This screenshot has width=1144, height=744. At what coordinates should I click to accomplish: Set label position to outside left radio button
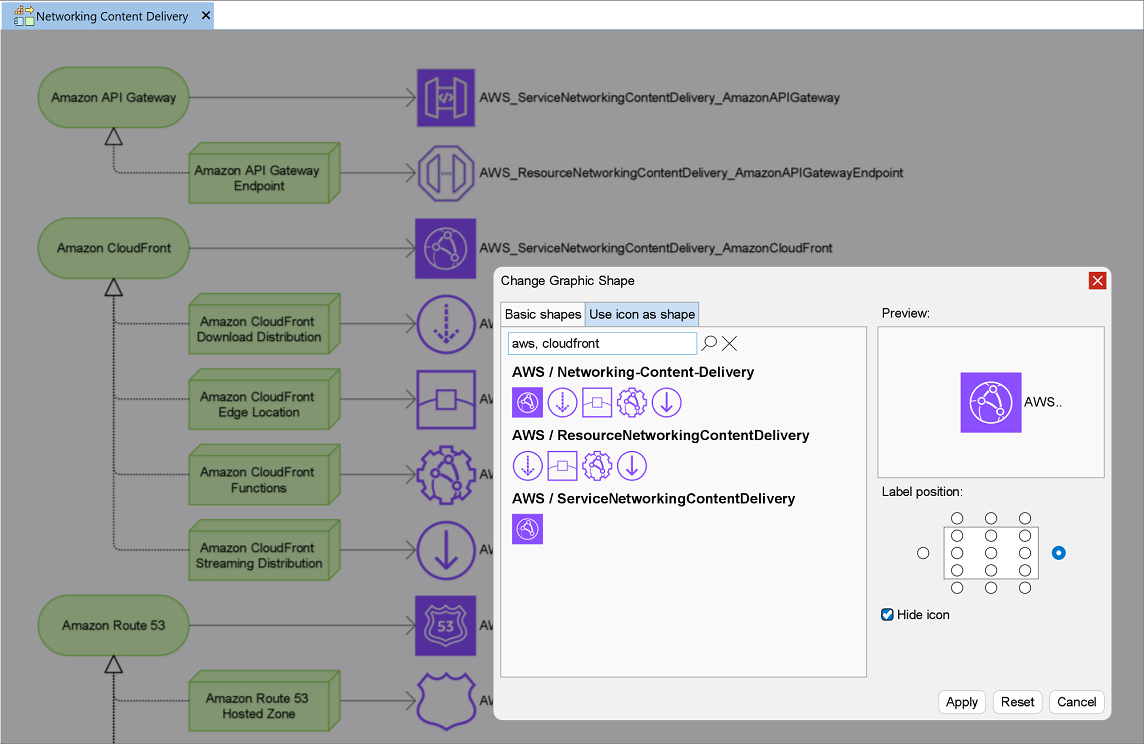(923, 553)
